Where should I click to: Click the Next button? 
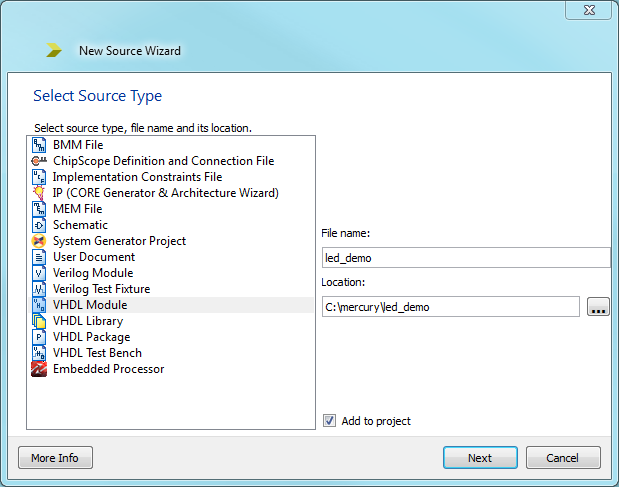click(480, 458)
